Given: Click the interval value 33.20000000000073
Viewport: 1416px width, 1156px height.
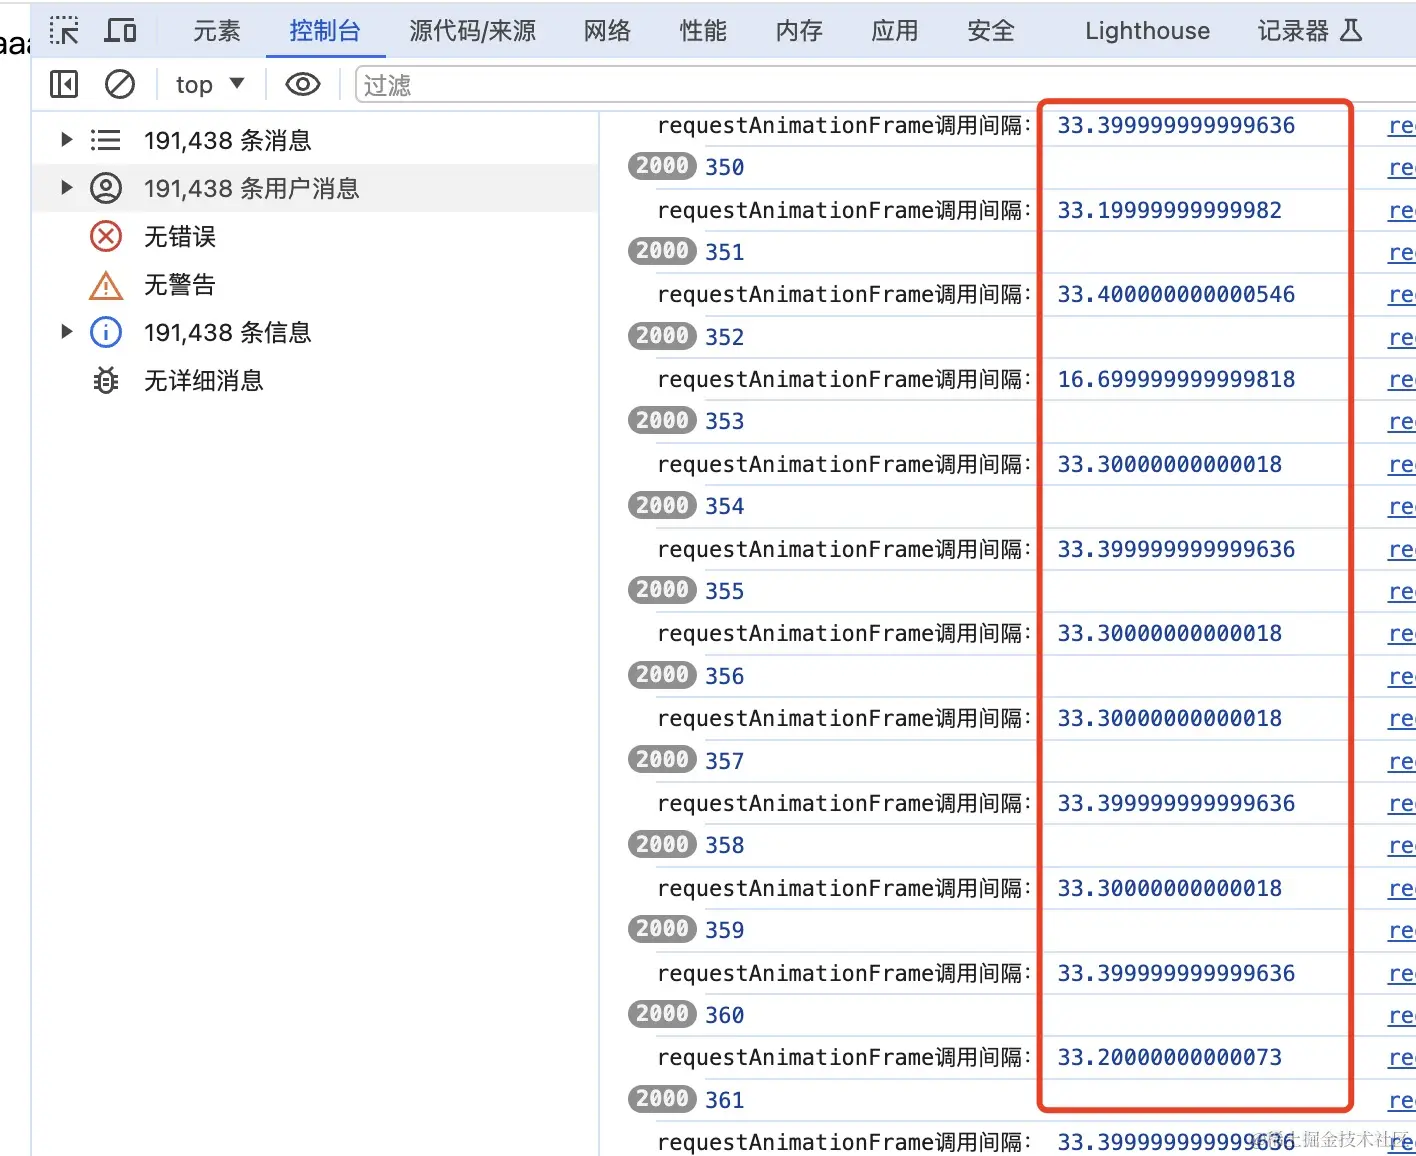Looking at the screenshot, I should coord(1170,1057).
